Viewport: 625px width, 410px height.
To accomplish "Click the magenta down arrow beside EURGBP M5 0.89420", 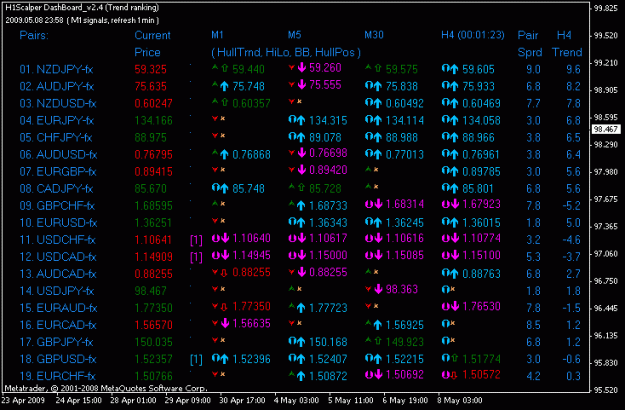I will pos(302,170).
